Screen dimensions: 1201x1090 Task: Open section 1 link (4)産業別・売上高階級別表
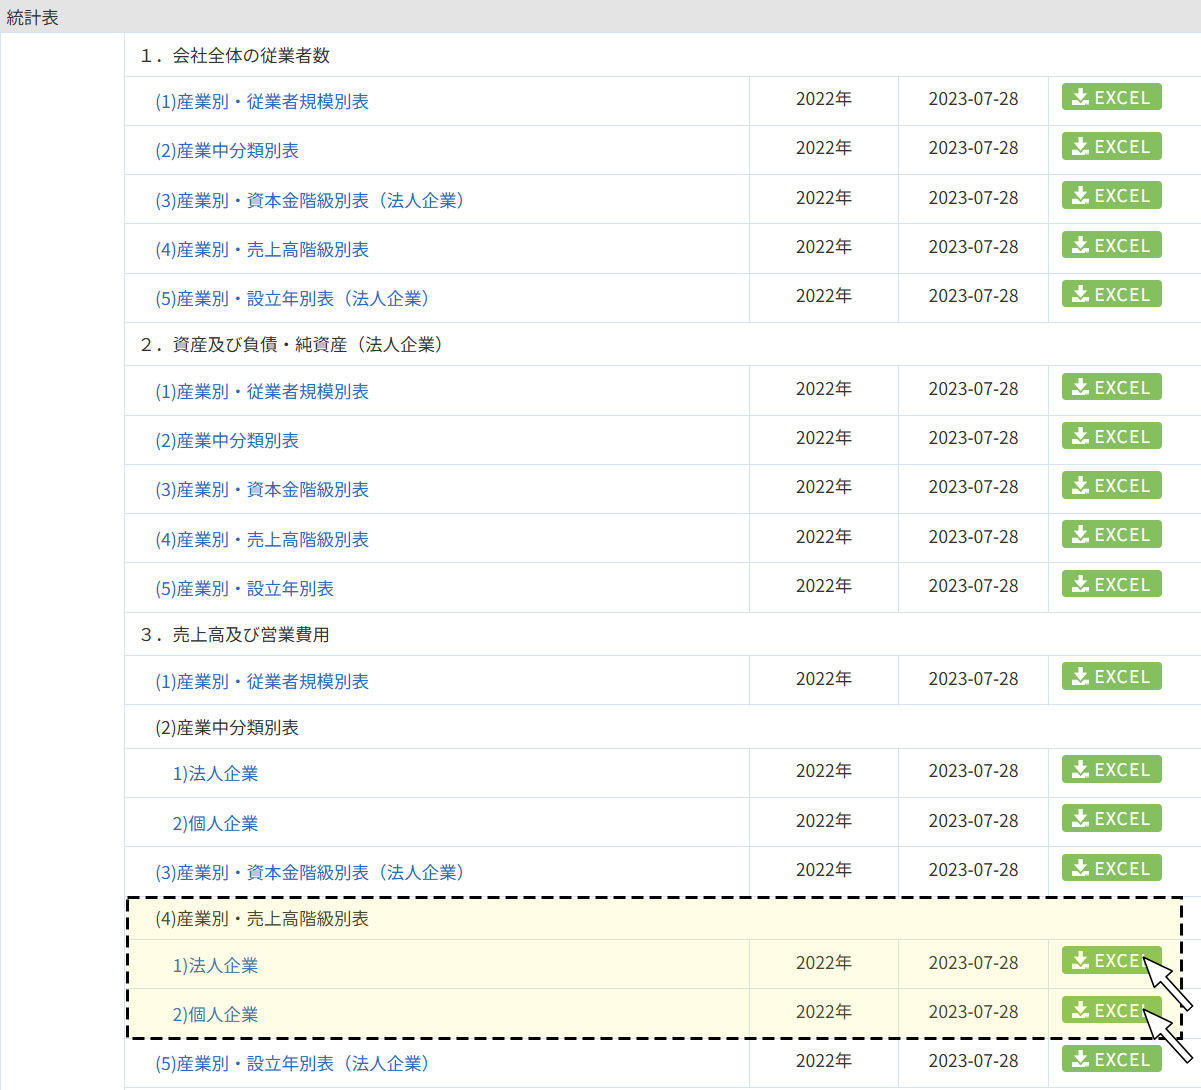(262, 250)
